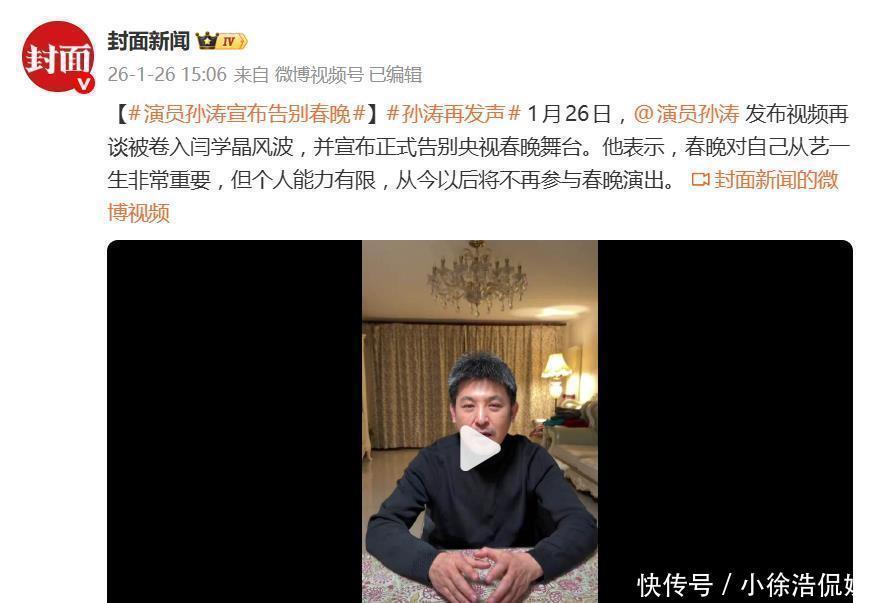
Task: Click the post body text paragraph
Action: click(479, 163)
